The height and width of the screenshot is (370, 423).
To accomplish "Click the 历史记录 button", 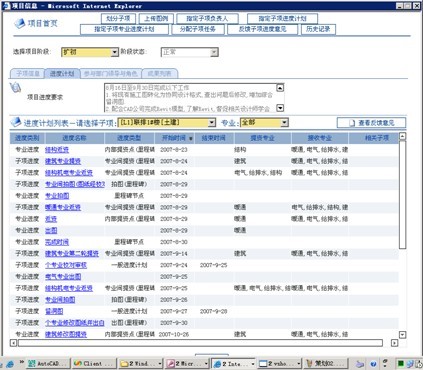I will 318,29.
